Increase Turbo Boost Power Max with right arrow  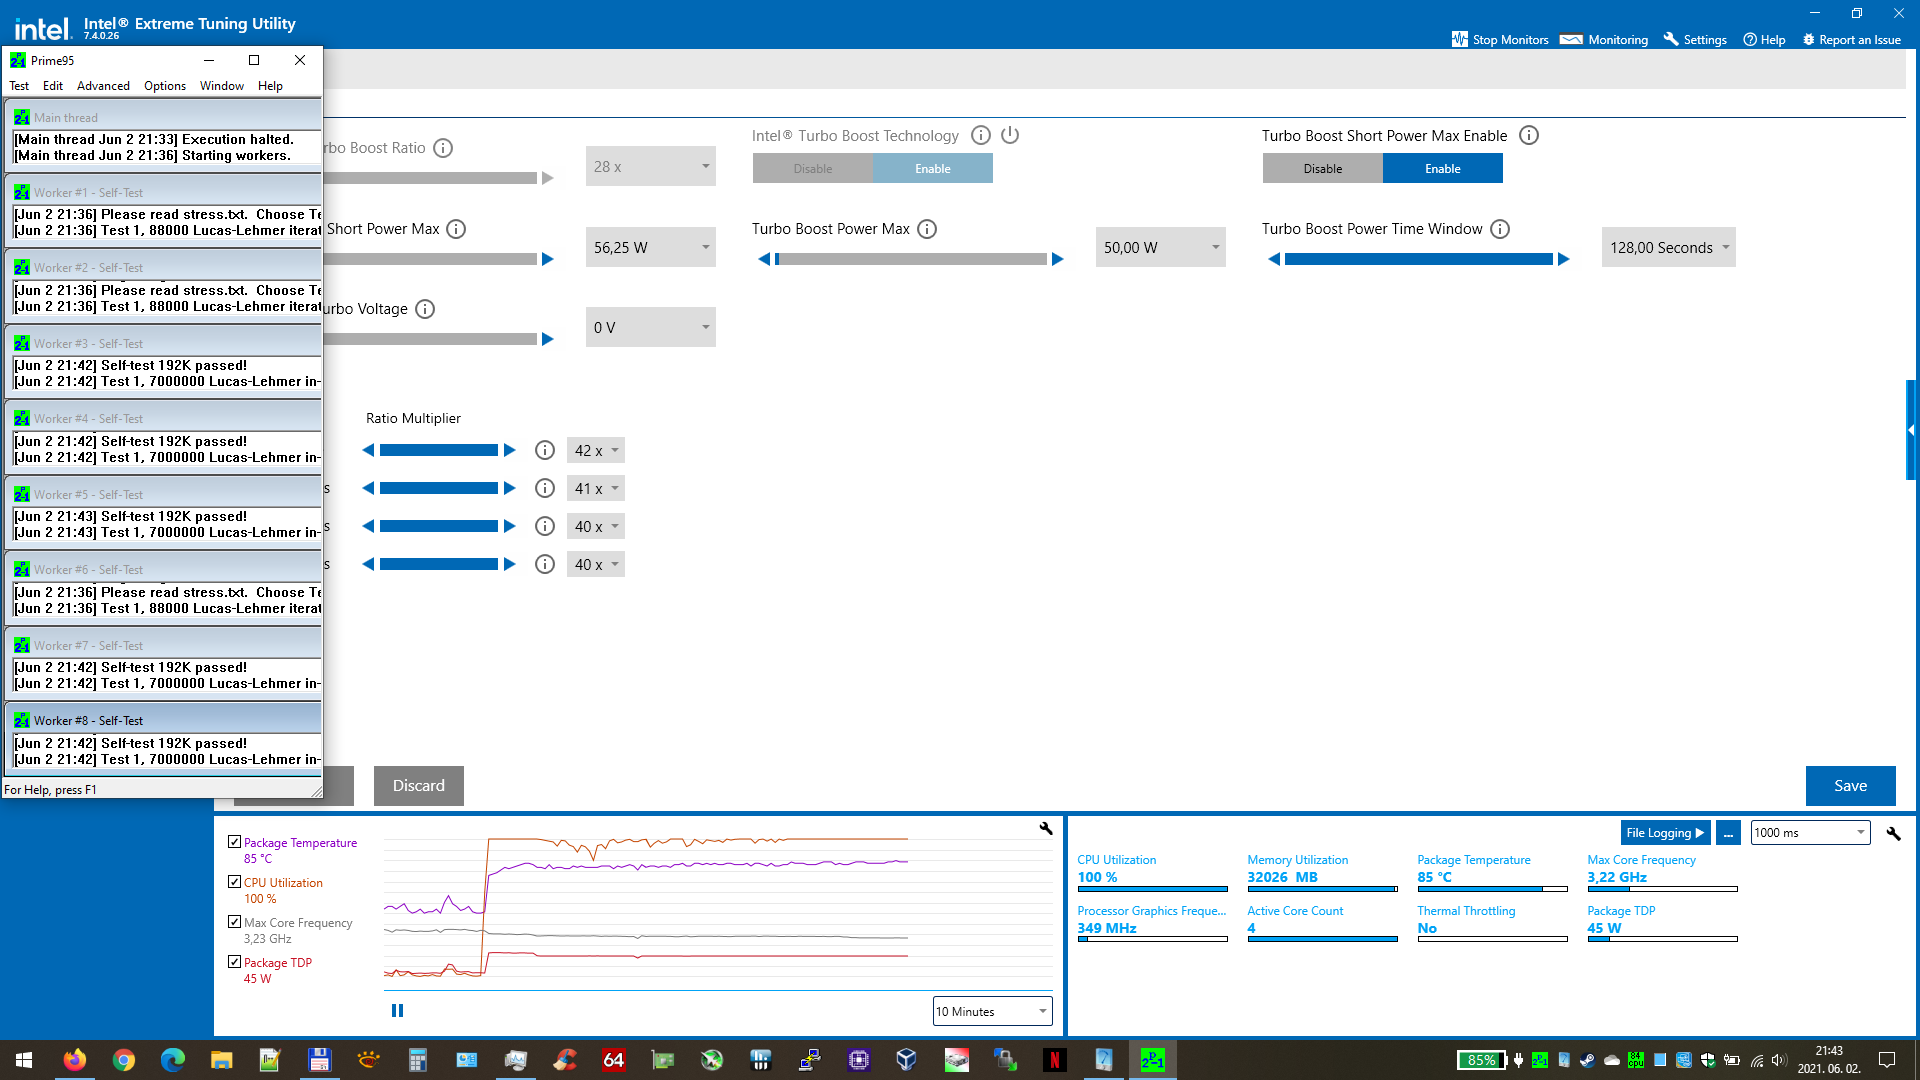1058,259
